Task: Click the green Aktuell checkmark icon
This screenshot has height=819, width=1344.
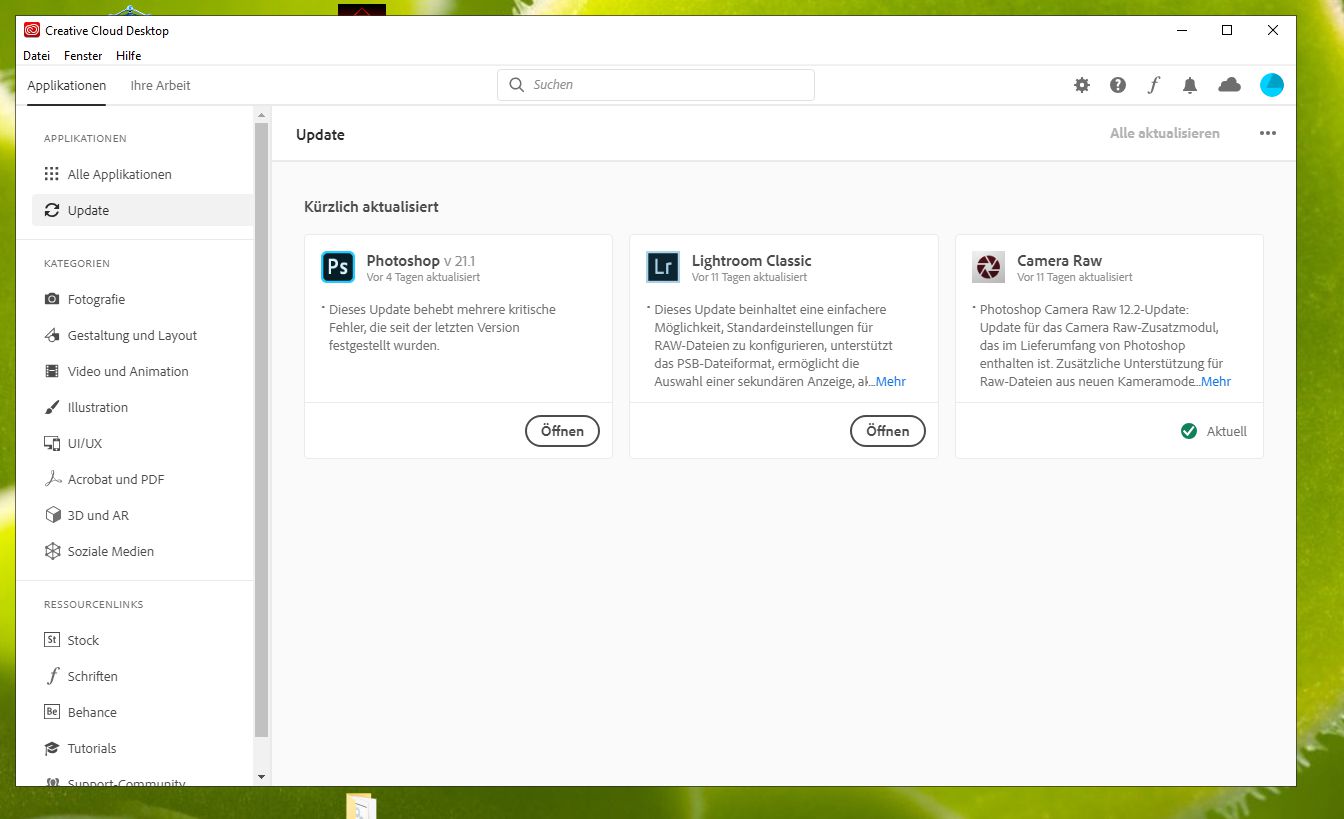Action: [1189, 431]
